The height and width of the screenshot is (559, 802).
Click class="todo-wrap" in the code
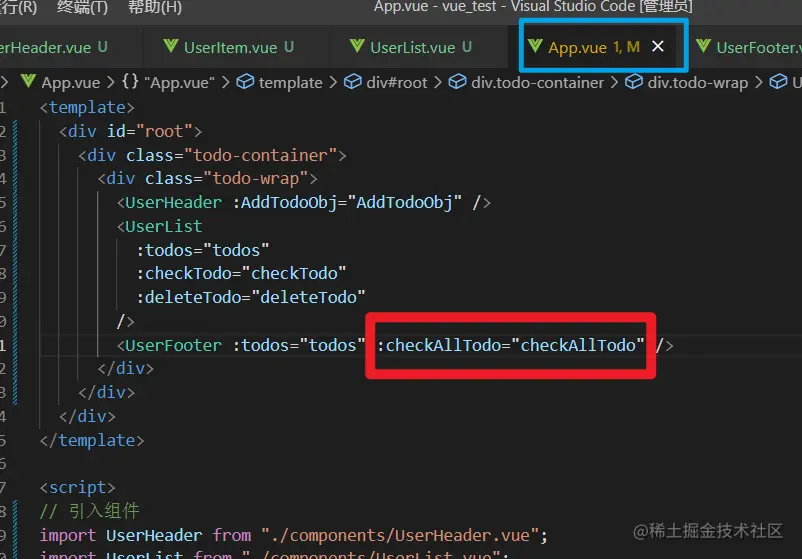227,178
